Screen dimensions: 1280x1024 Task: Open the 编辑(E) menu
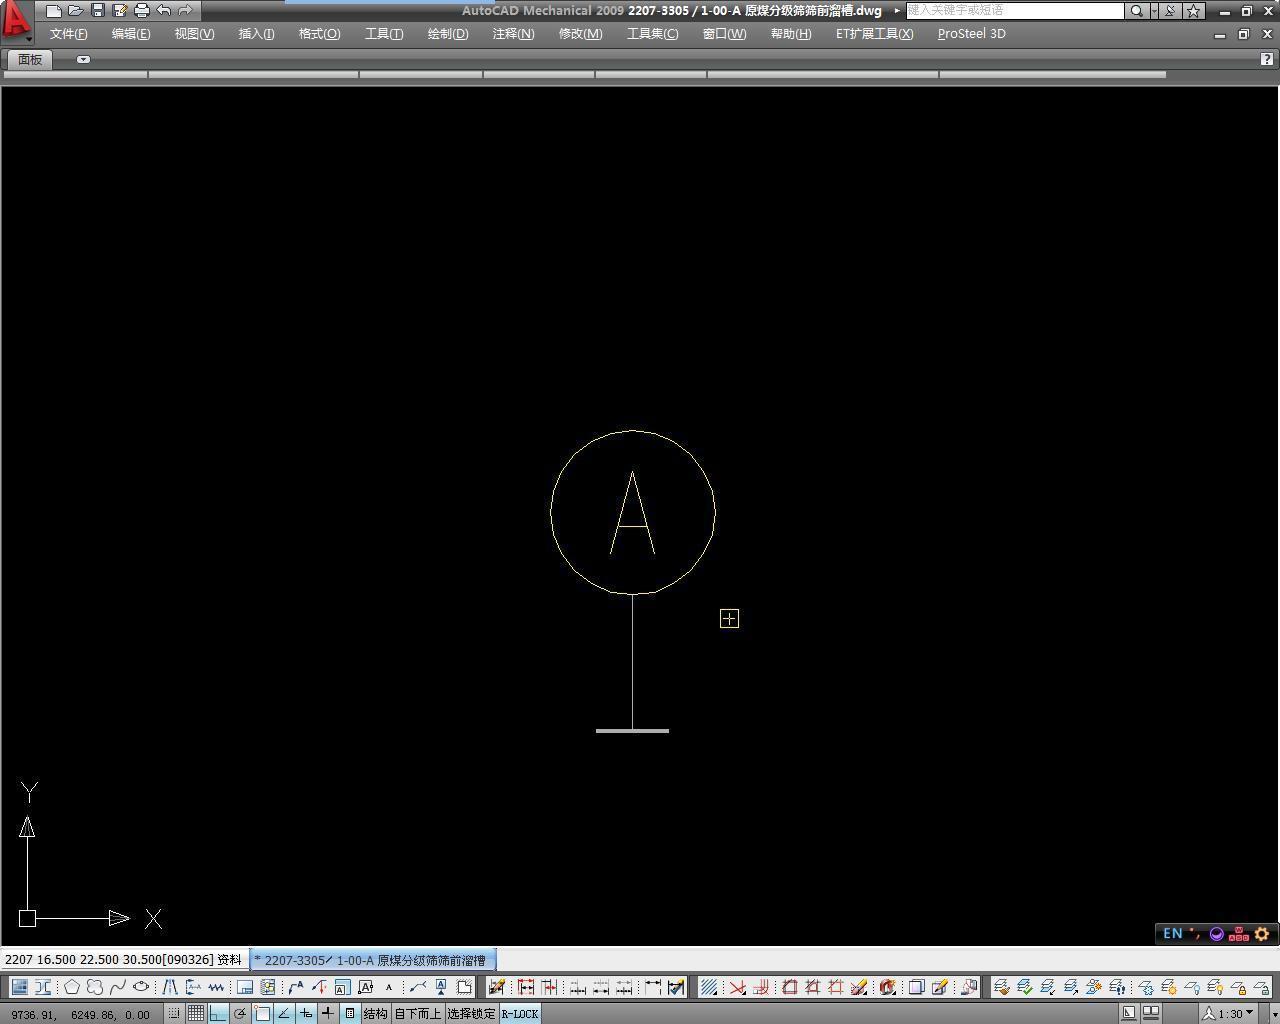131,34
